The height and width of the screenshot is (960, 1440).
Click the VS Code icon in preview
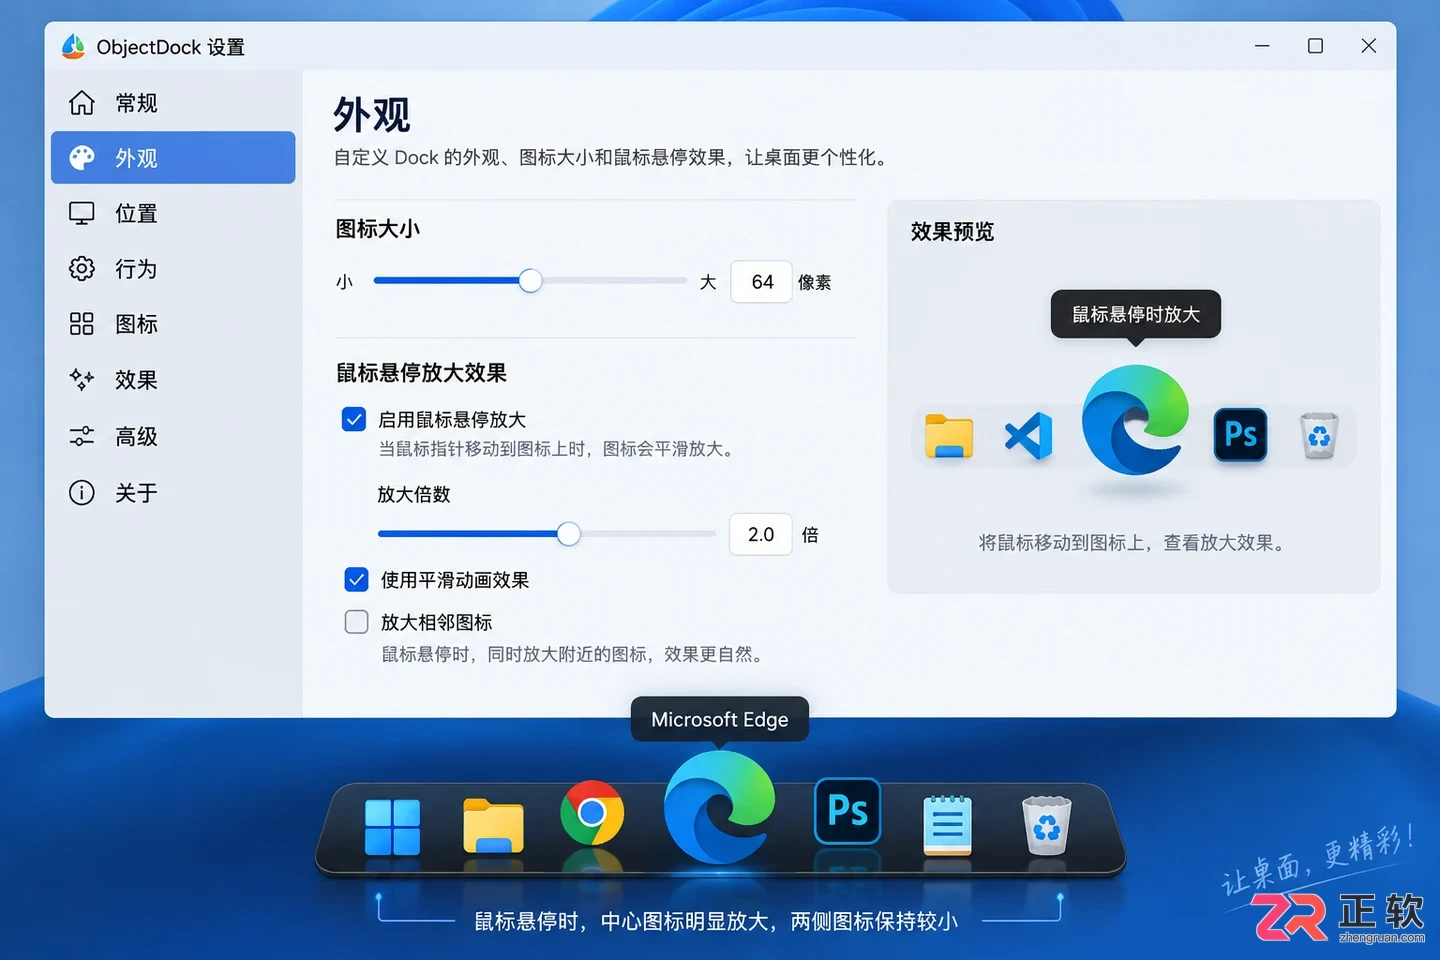click(x=1029, y=436)
